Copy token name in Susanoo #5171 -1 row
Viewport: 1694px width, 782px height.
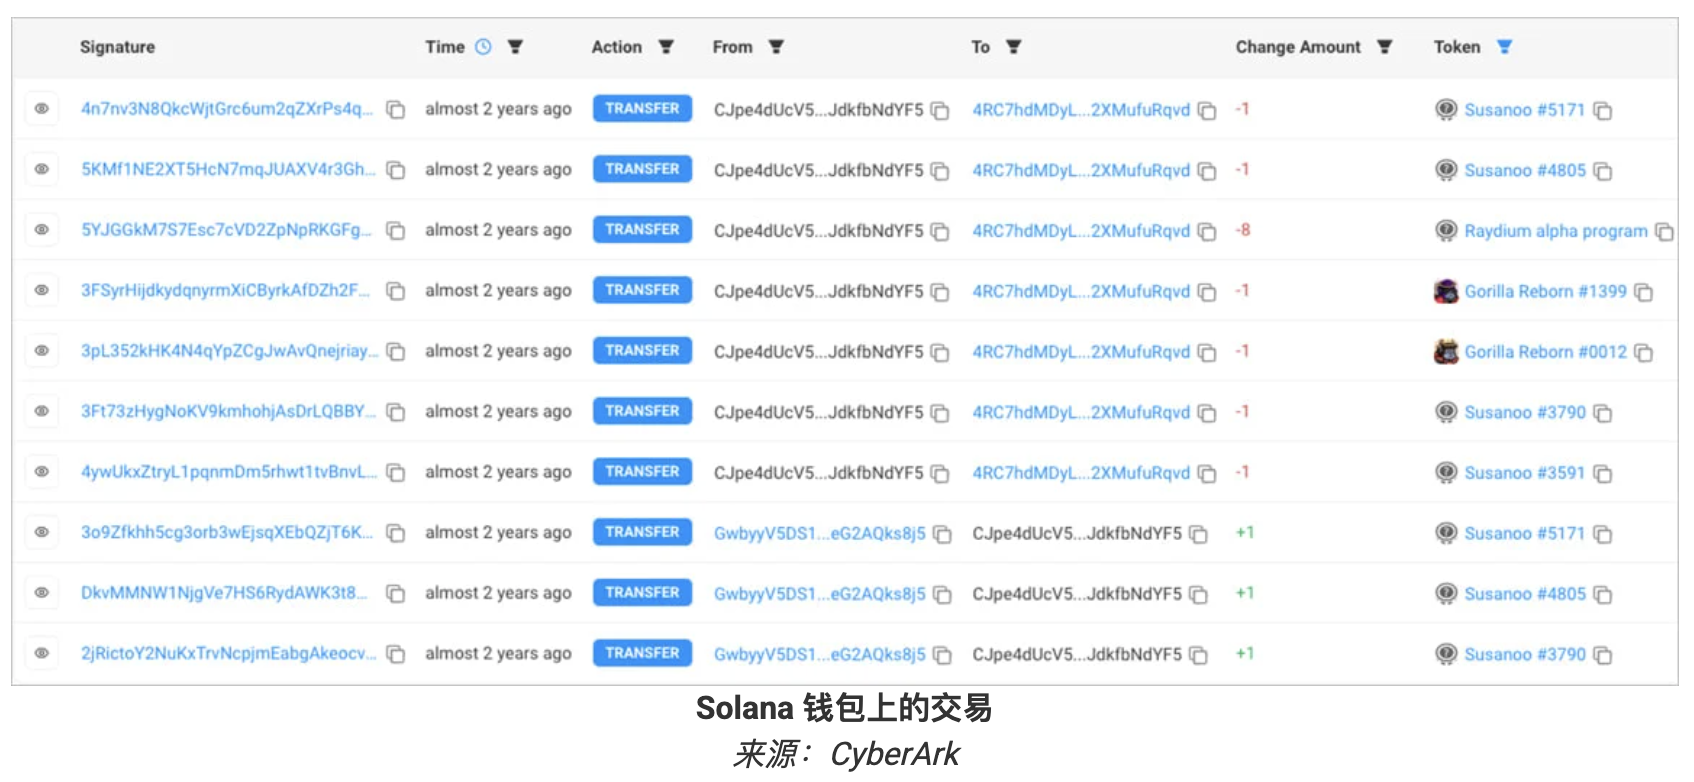click(1603, 111)
